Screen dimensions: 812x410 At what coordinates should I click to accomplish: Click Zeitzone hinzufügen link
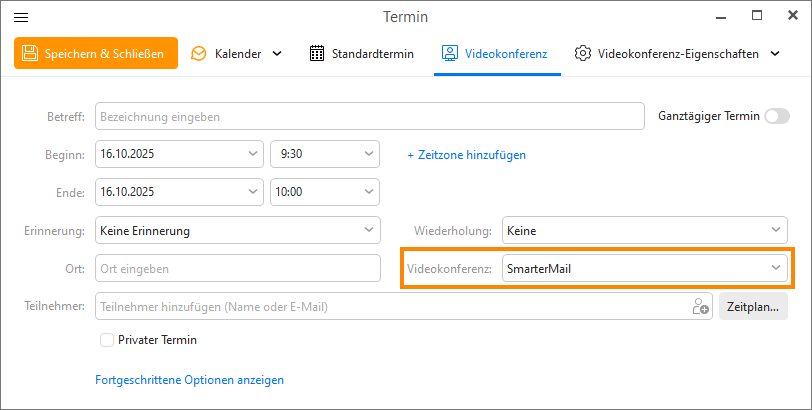coord(466,155)
